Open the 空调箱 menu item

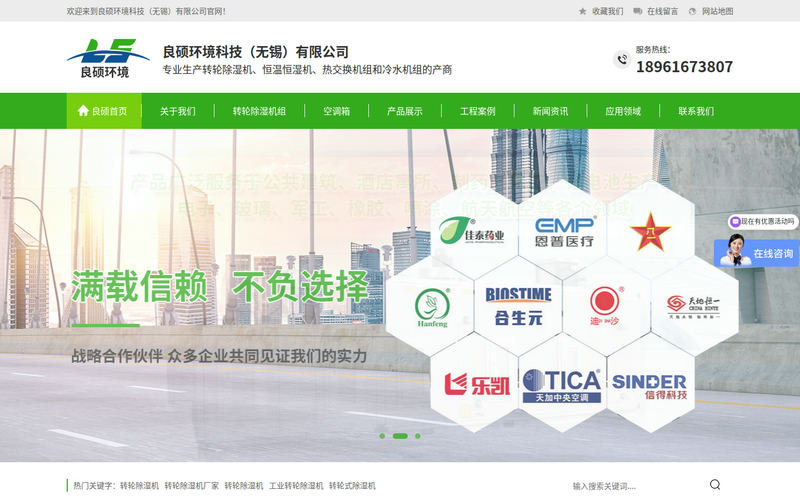[x=336, y=111]
